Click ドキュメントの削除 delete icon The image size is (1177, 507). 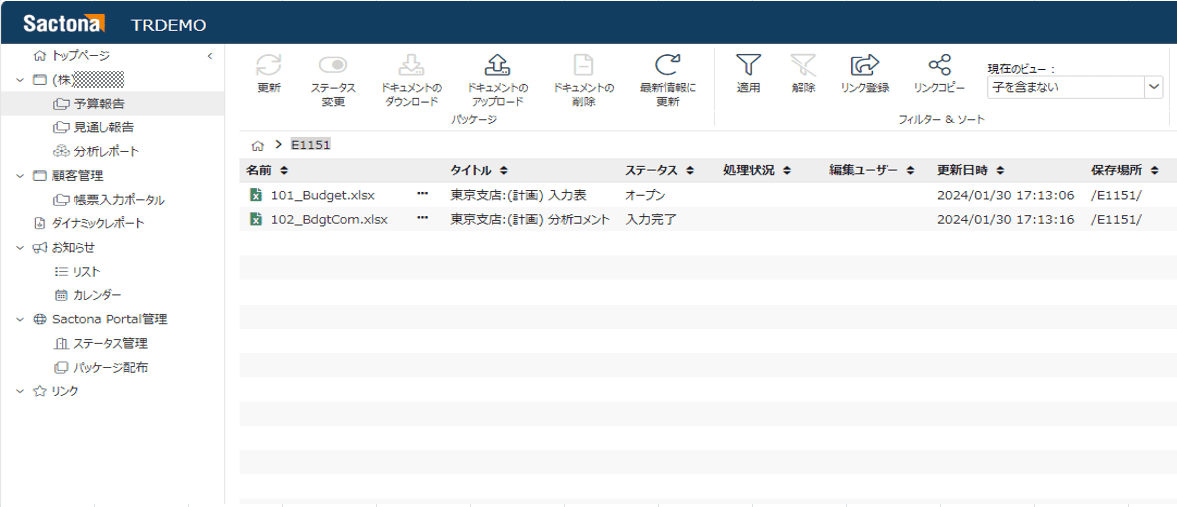pyautogui.click(x=583, y=66)
